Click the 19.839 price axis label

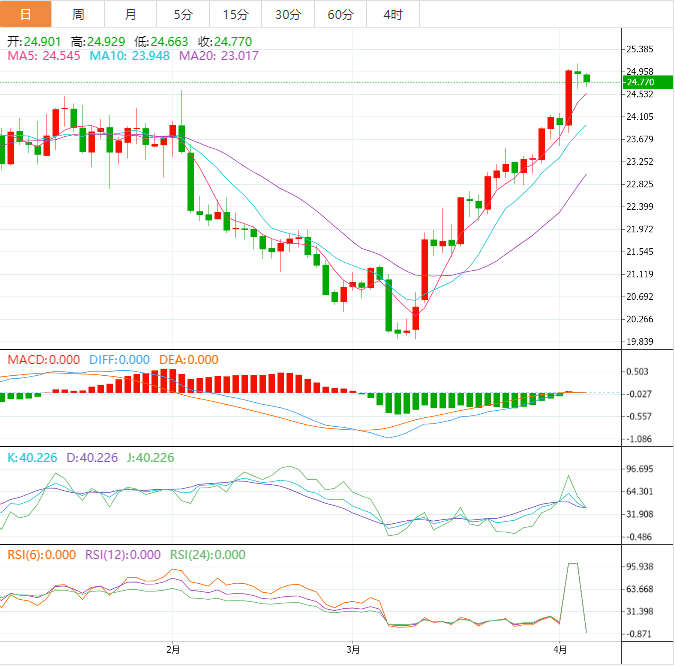640,341
